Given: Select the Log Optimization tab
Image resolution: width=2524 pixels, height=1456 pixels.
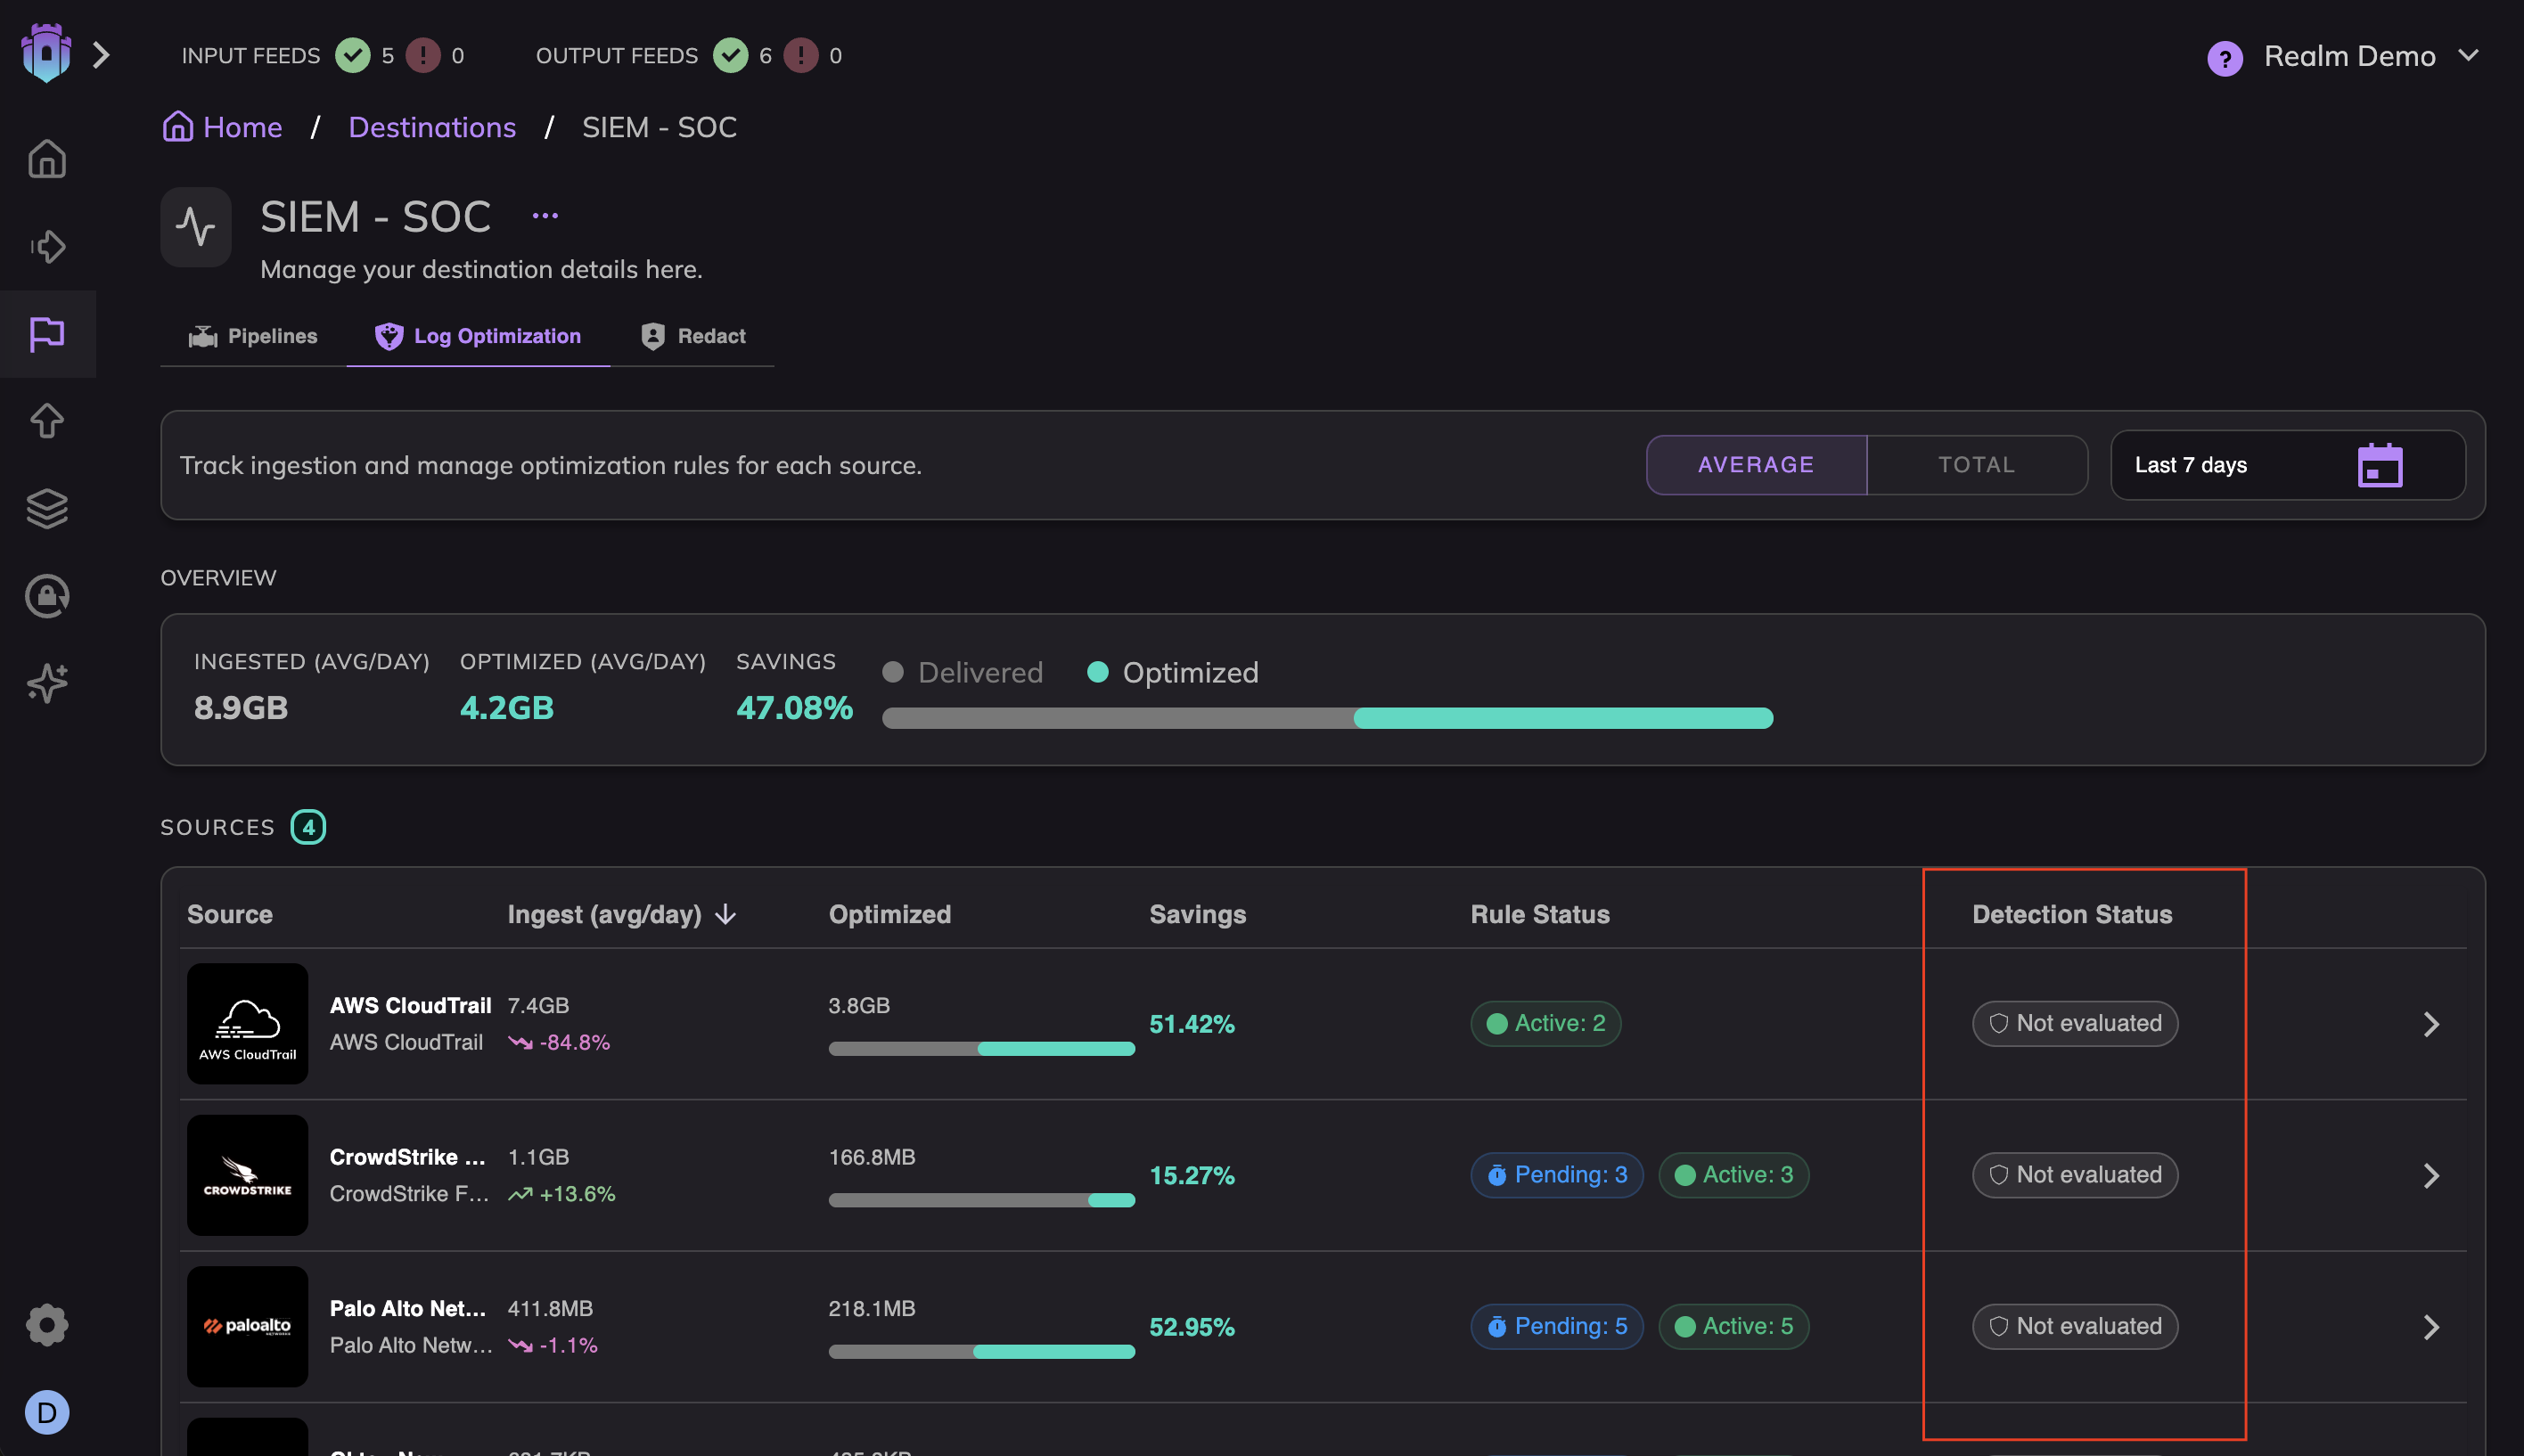Looking at the screenshot, I should [478, 336].
